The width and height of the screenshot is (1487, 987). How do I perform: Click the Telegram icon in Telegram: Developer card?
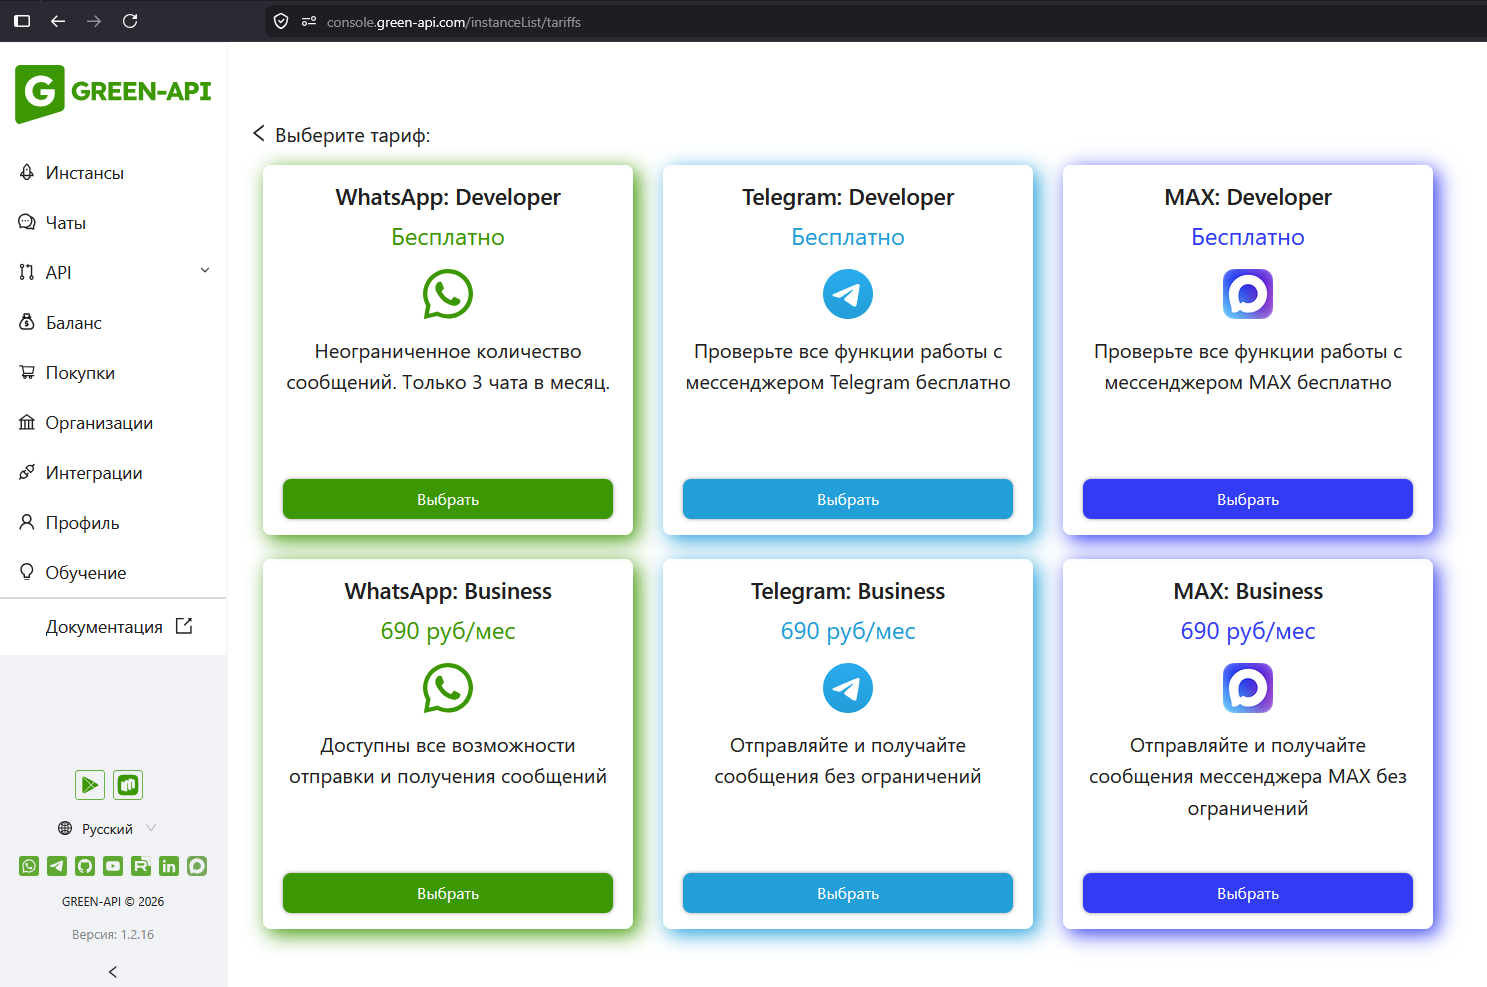[x=848, y=294]
